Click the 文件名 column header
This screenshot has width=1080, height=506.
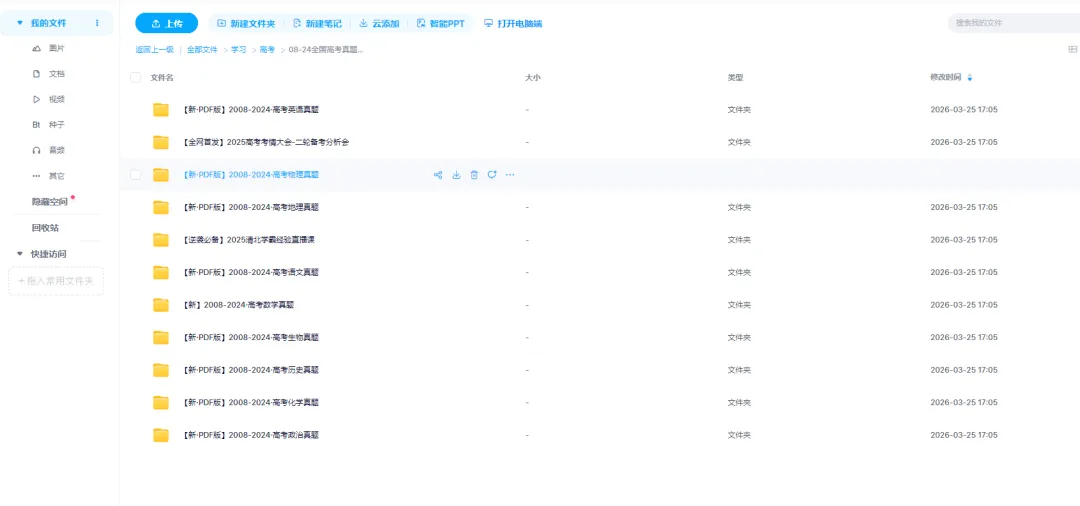[x=162, y=78]
